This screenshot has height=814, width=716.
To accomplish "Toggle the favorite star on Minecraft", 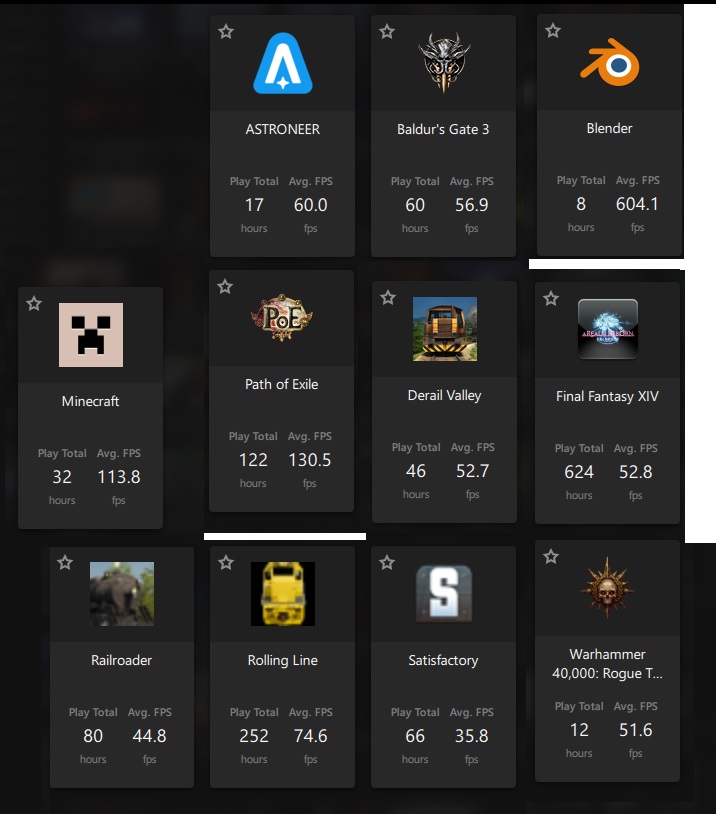I will 34,303.
